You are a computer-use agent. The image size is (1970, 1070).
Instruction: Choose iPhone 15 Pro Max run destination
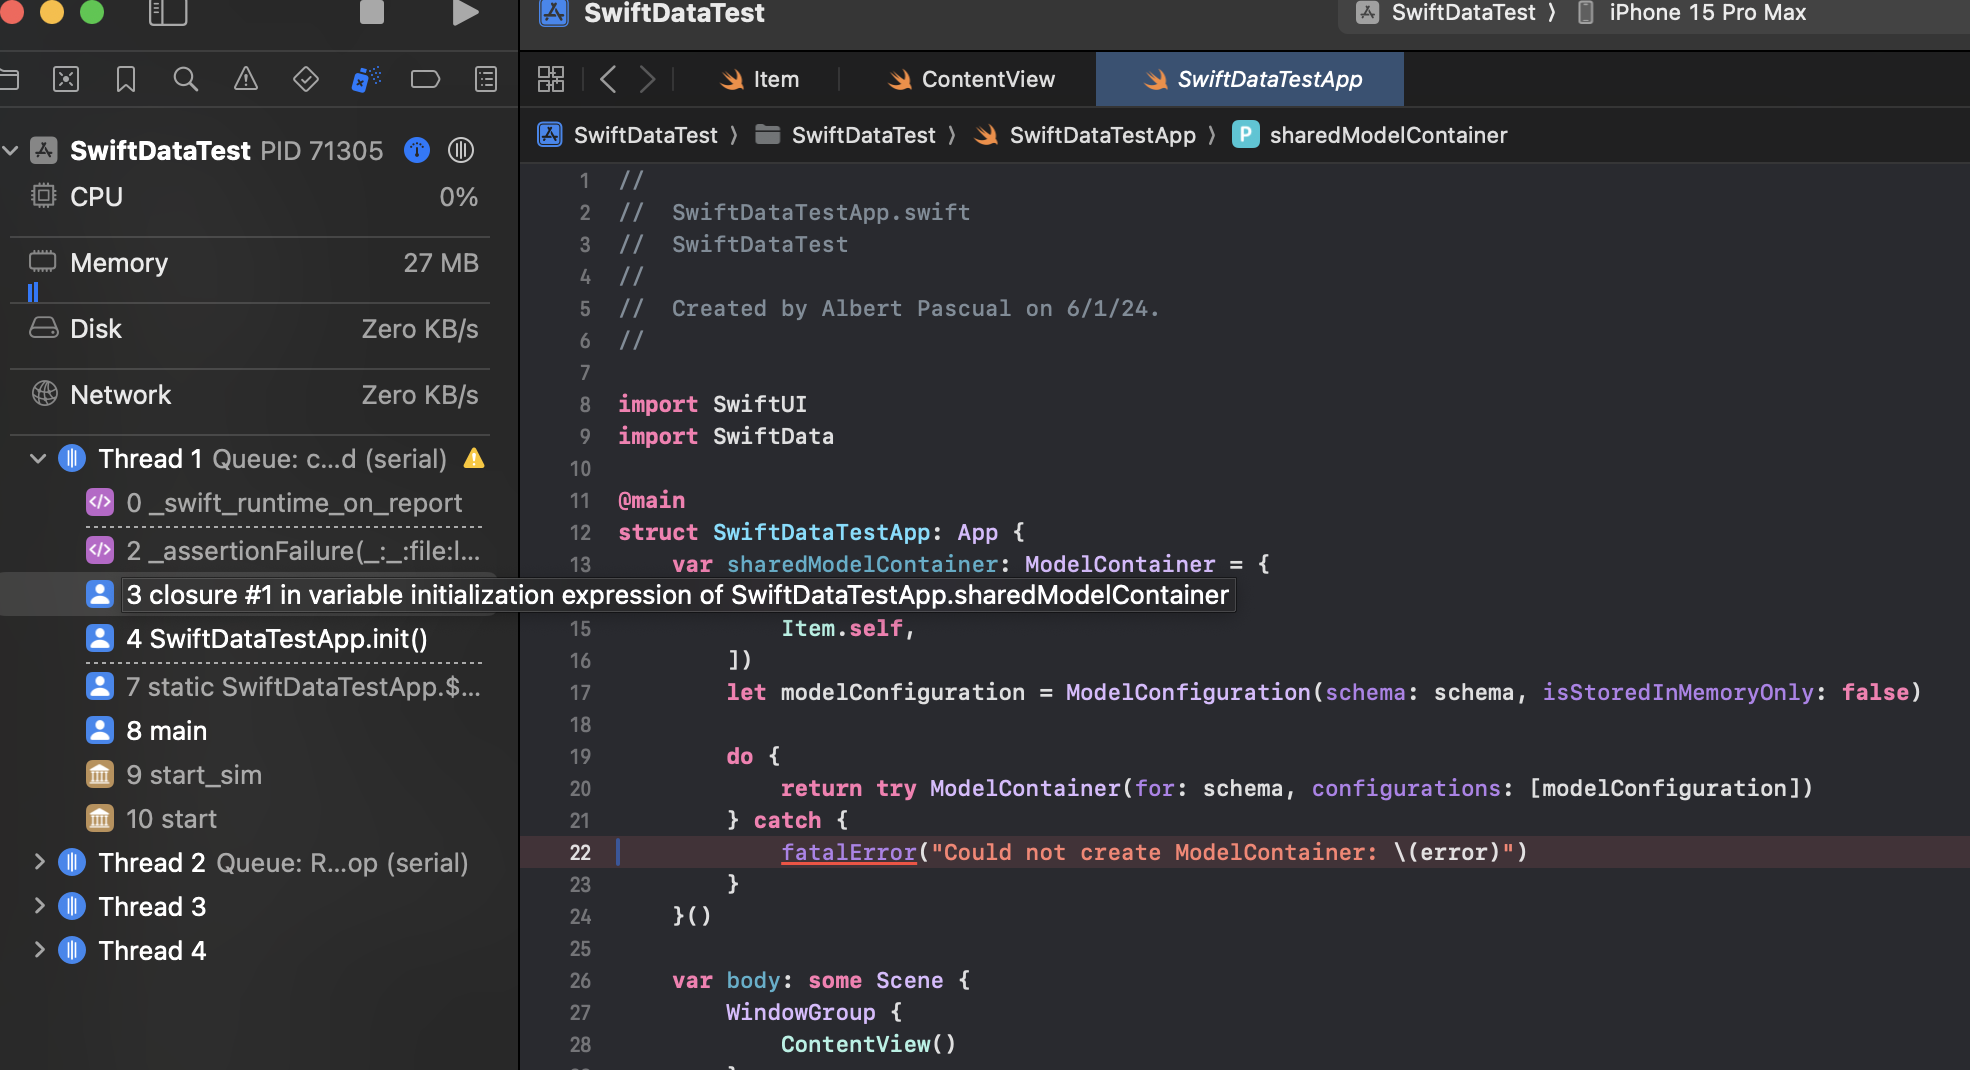tap(1693, 13)
